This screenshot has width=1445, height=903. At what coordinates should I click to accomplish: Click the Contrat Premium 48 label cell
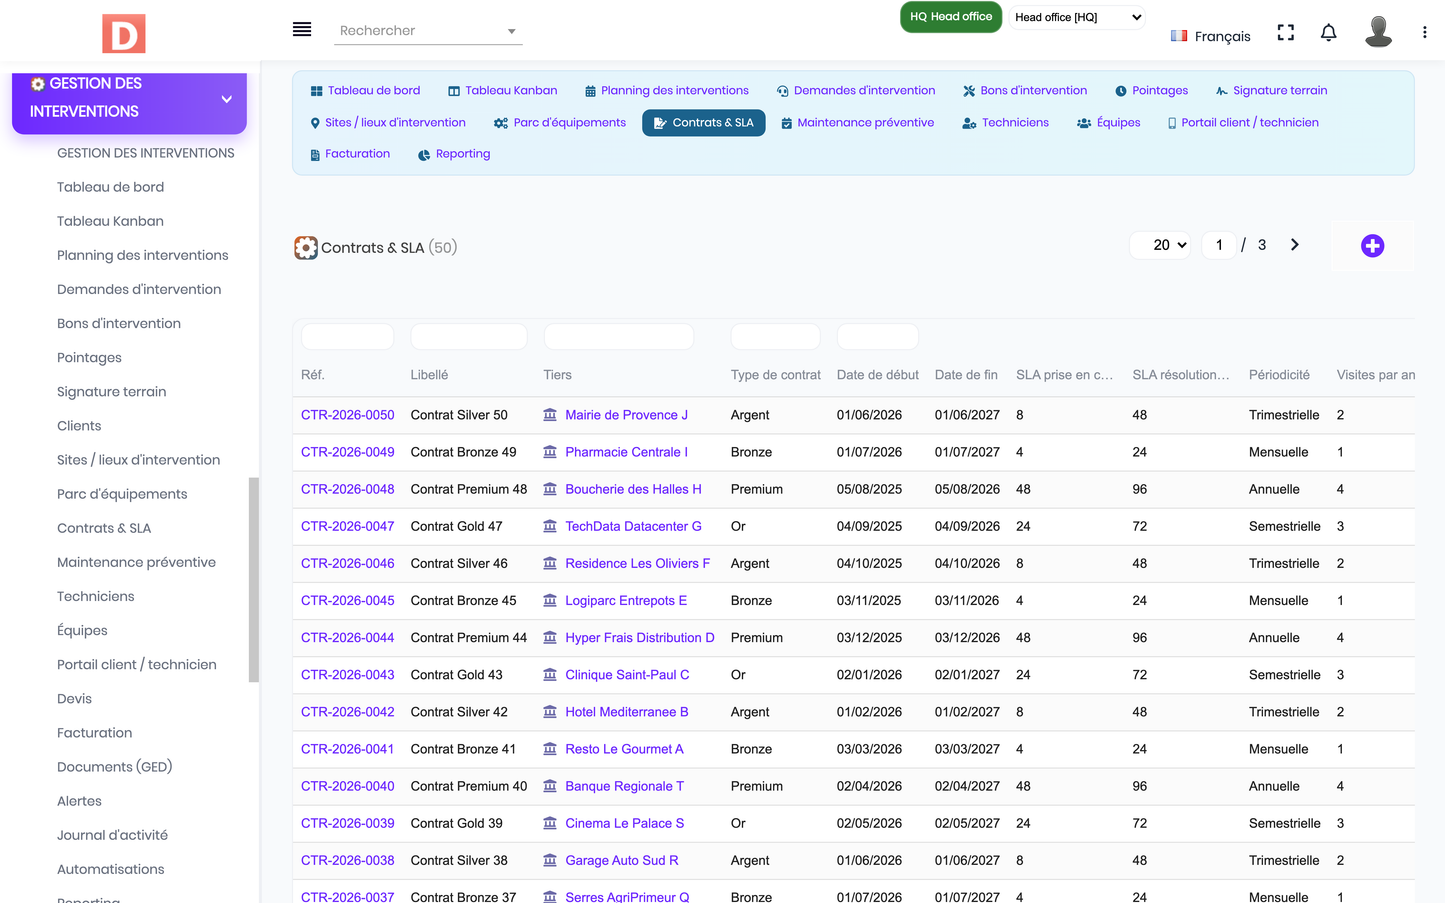point(469,489)
